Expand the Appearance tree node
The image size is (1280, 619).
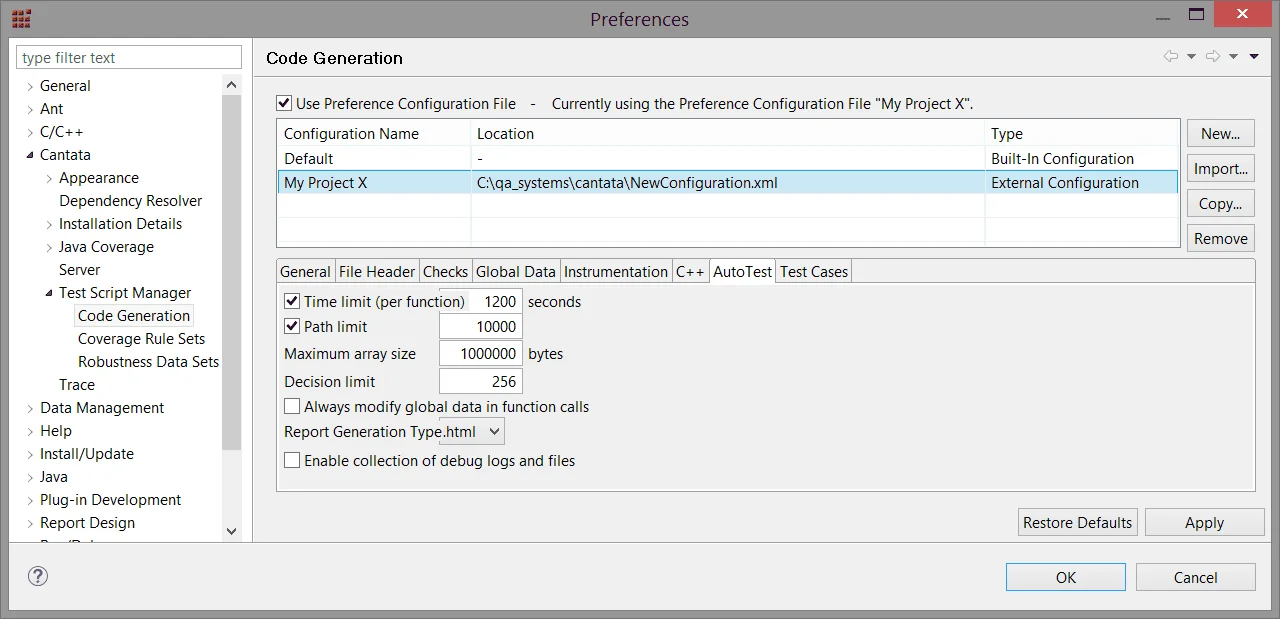pos(49,178)
